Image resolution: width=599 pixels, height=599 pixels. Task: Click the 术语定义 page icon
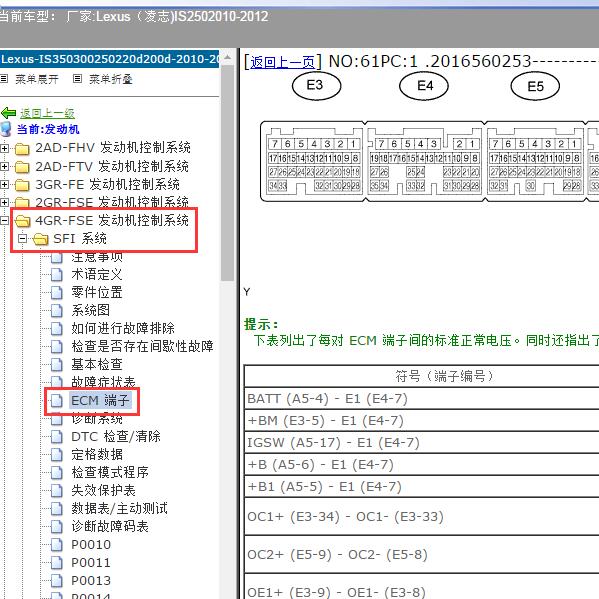point(57,275)
